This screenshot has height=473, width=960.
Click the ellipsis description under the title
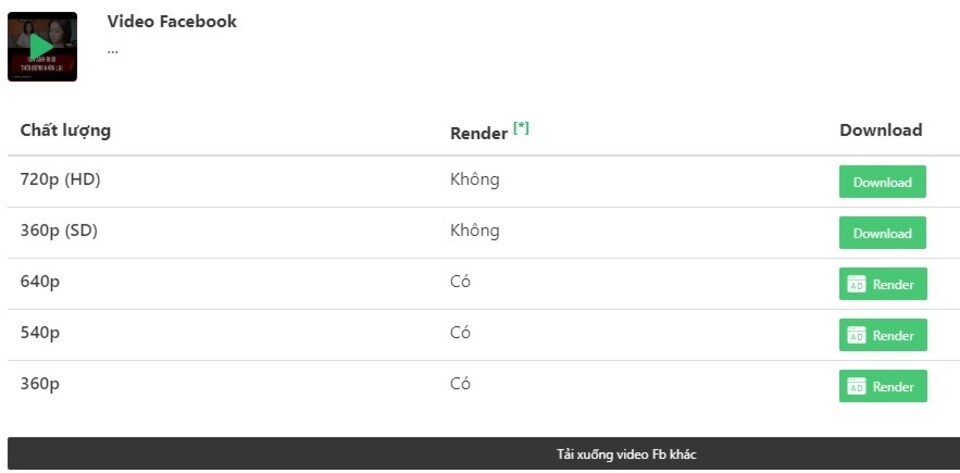(113, 50)
